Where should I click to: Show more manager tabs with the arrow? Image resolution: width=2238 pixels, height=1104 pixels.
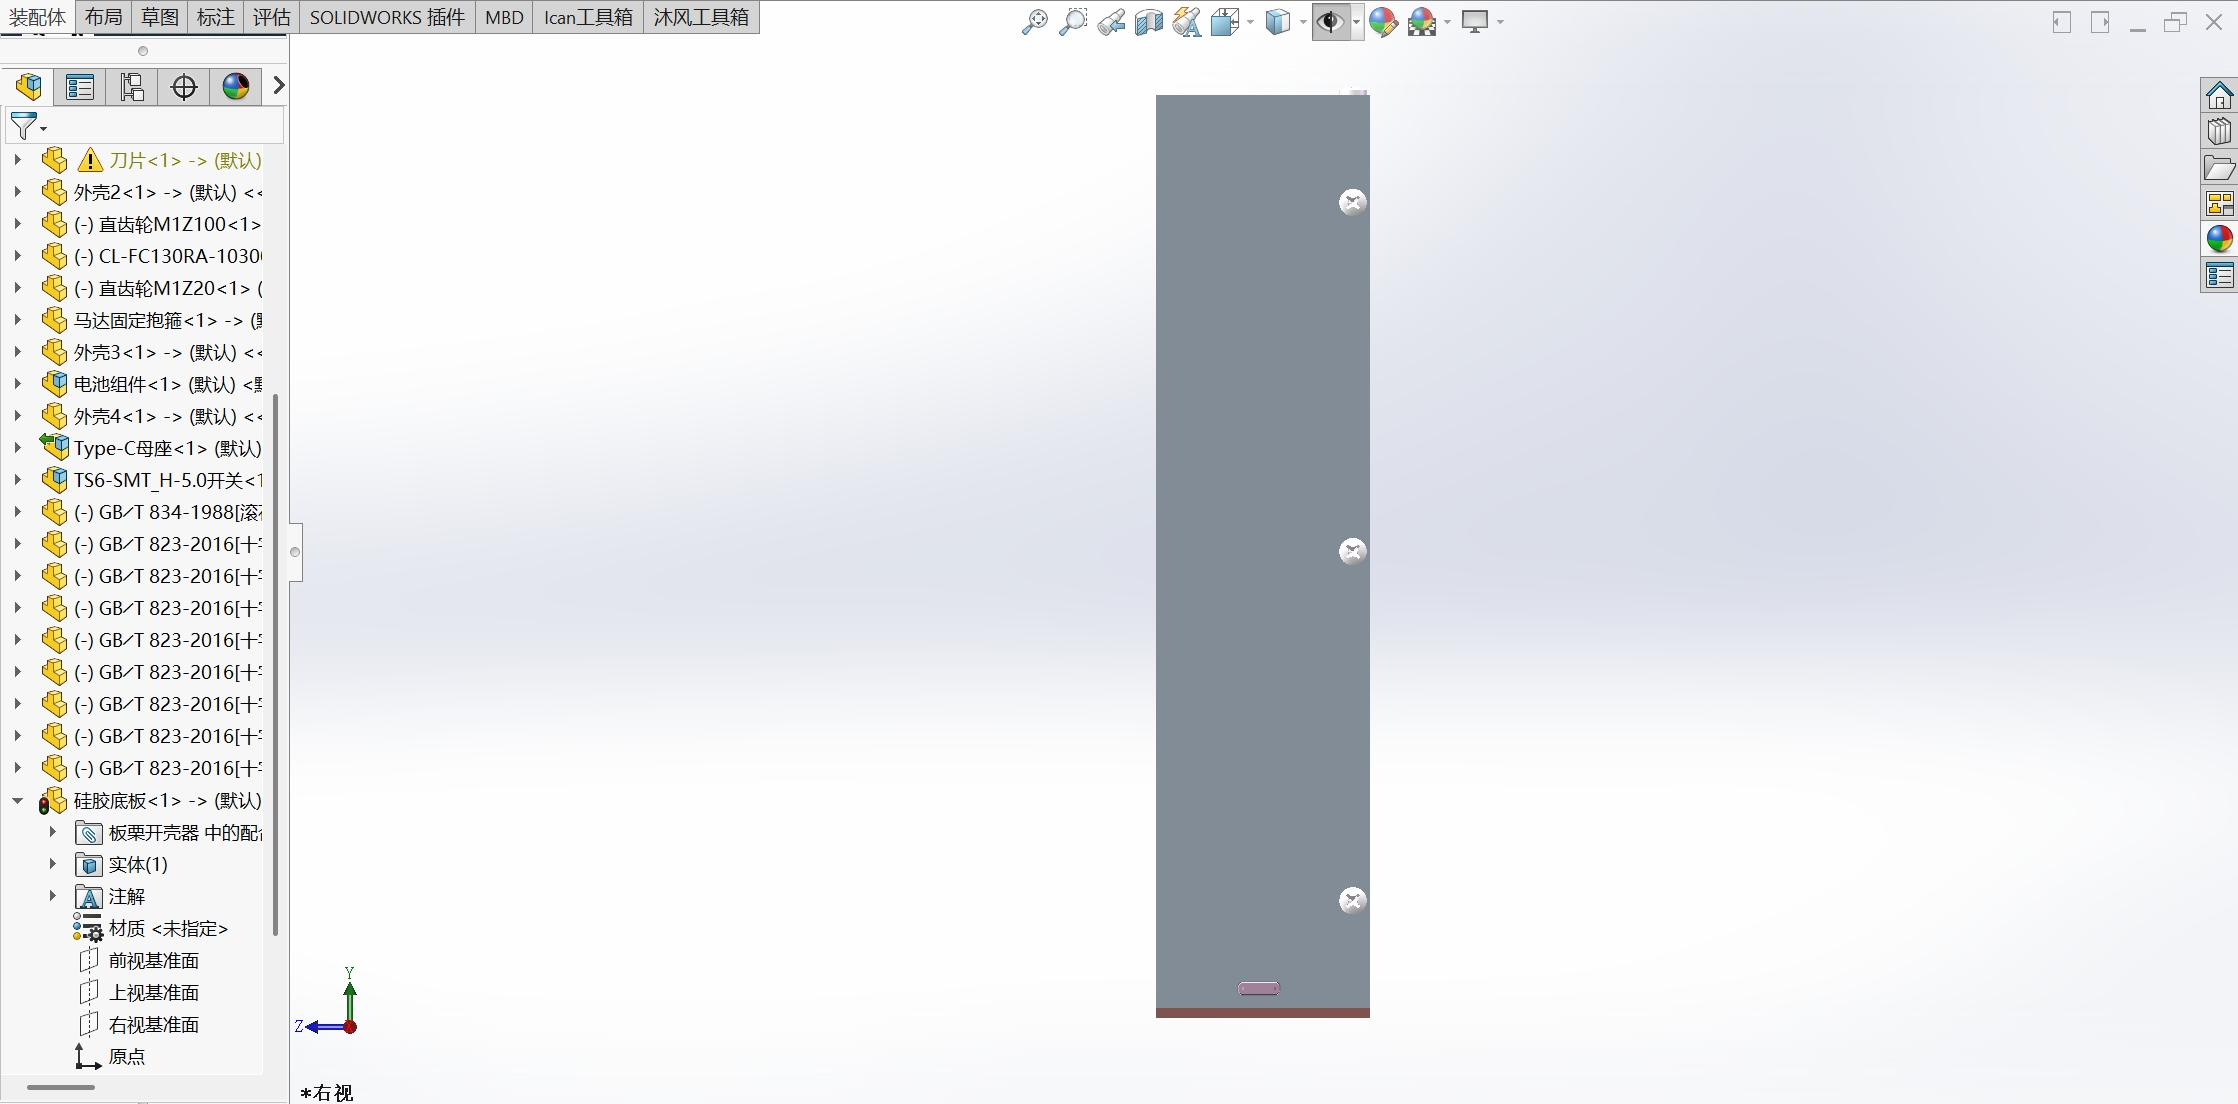[278, 86]
